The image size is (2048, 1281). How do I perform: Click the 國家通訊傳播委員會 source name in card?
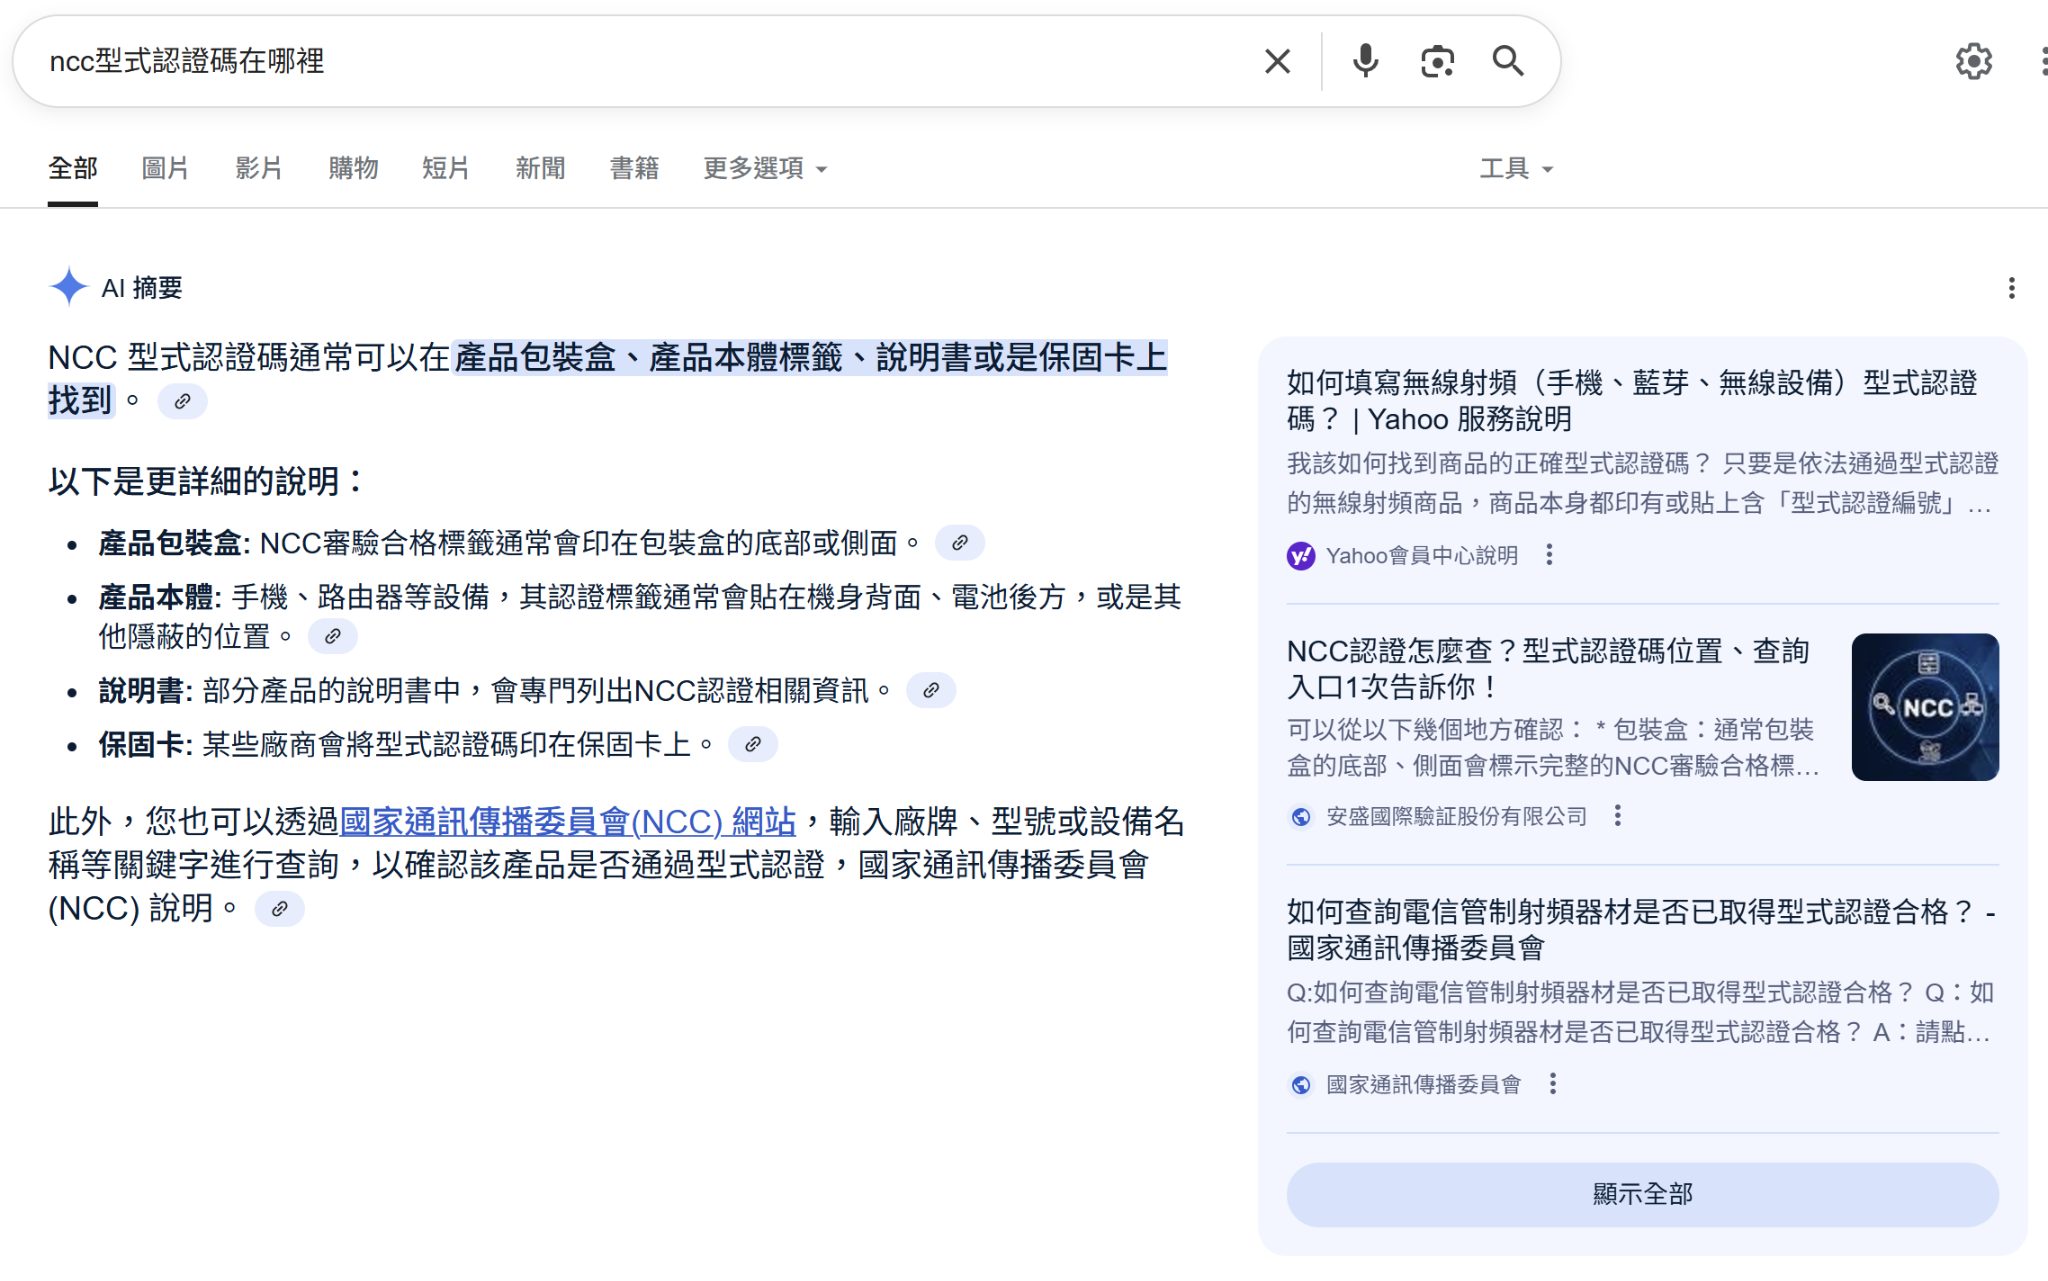(x=1423, y=1085)
